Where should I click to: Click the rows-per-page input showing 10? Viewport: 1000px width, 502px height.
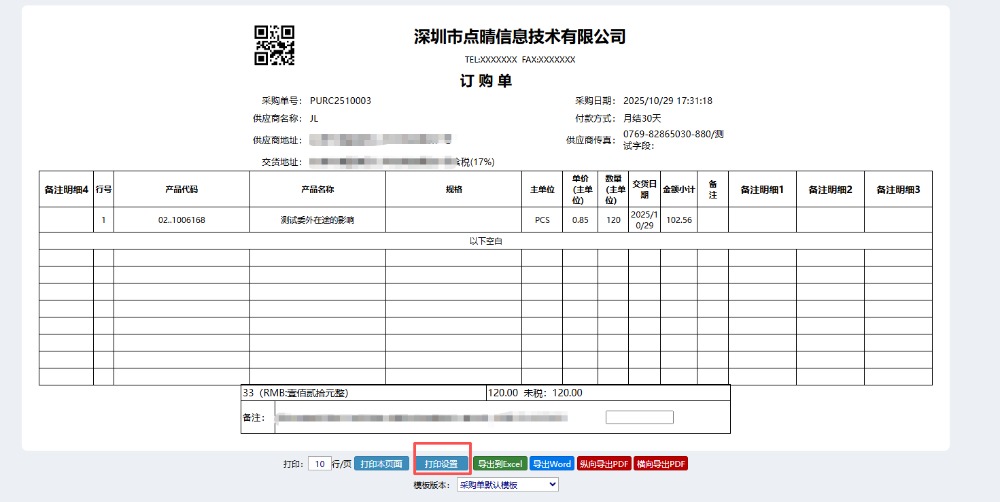coord(319,464)
